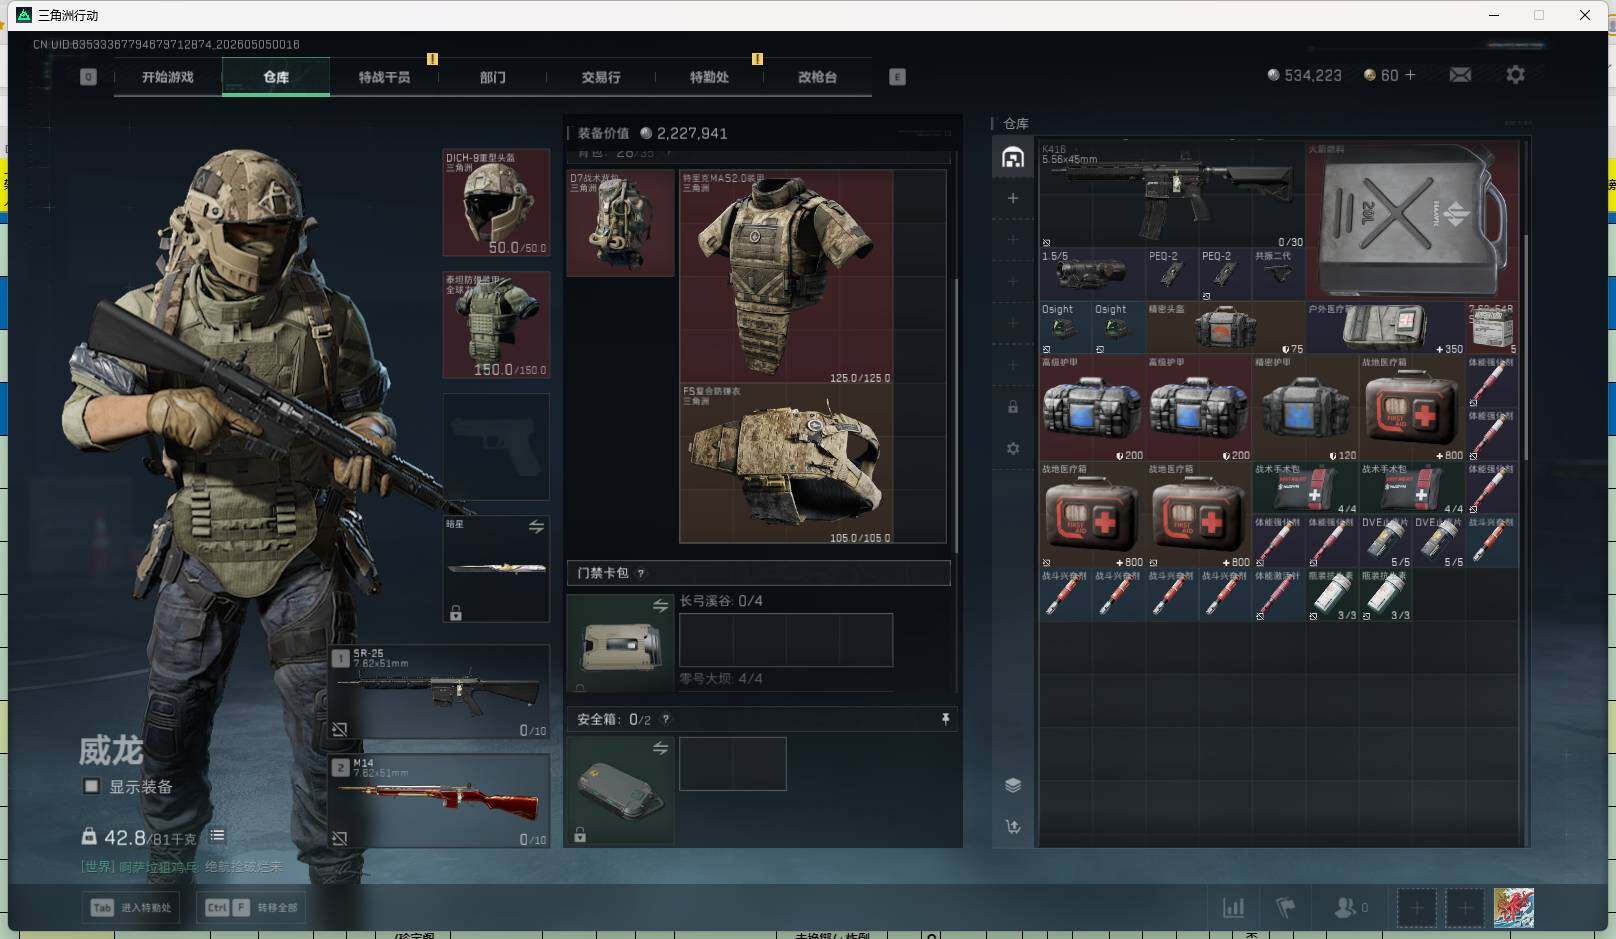
Task: Open the mail inbox envelope icon
Action: (x=1460, y=75)
